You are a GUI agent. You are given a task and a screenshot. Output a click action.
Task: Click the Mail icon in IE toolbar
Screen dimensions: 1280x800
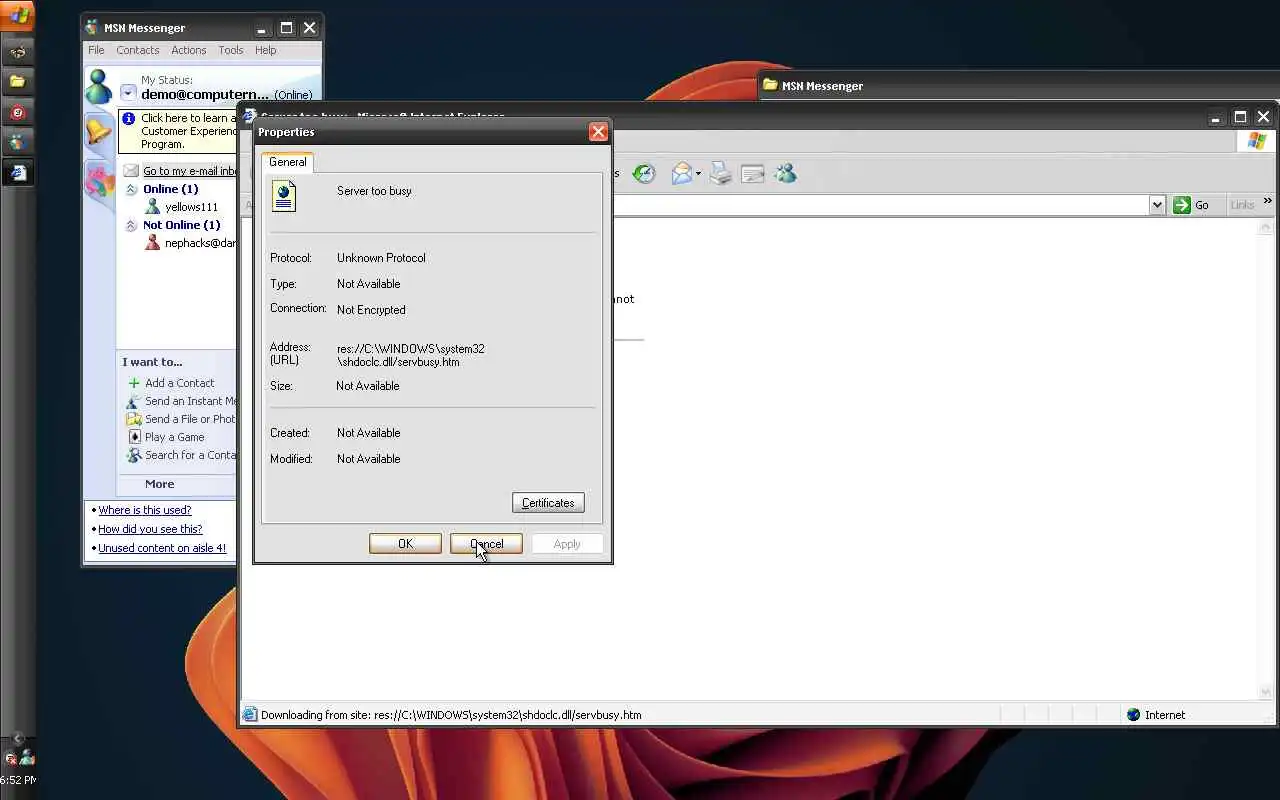682,174
